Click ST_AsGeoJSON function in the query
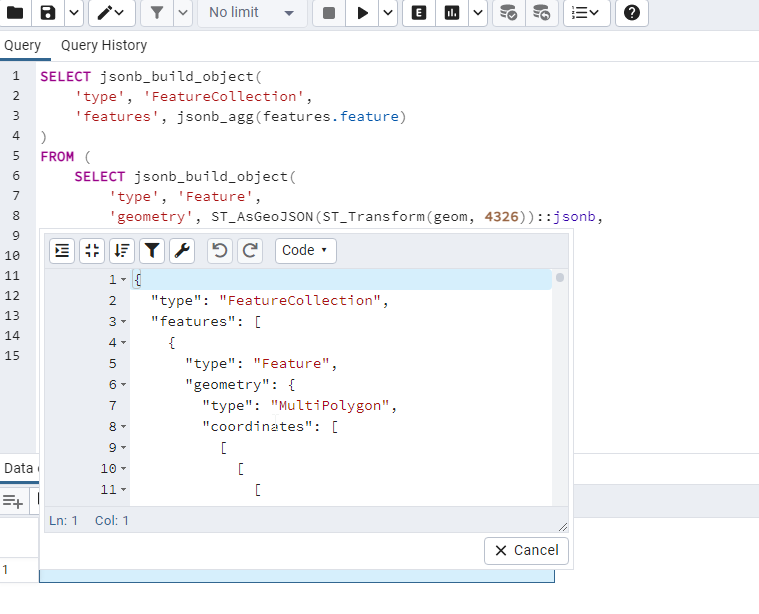The image size is (759, 614). click(262, 216)
